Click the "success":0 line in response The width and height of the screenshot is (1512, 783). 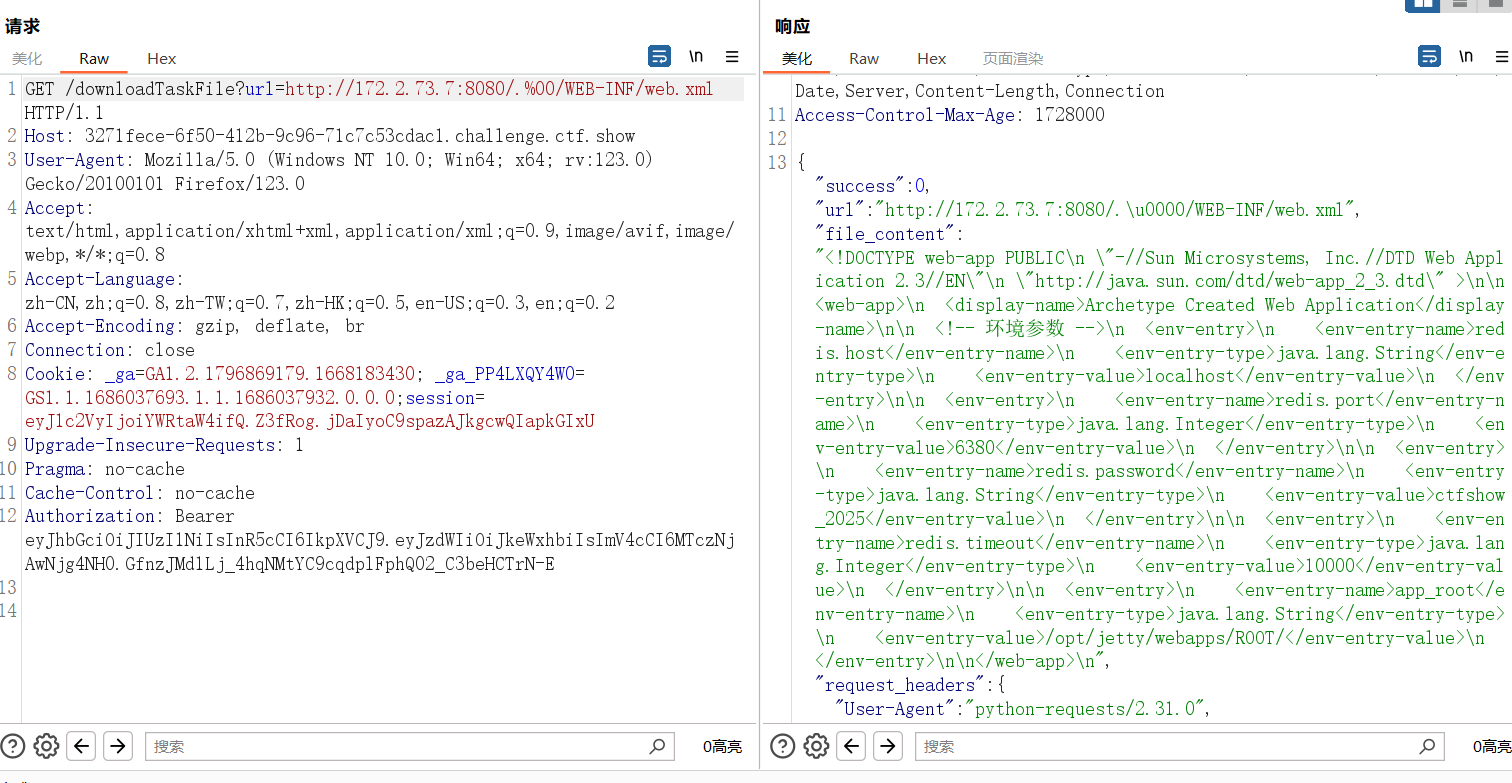click(873, 186)
